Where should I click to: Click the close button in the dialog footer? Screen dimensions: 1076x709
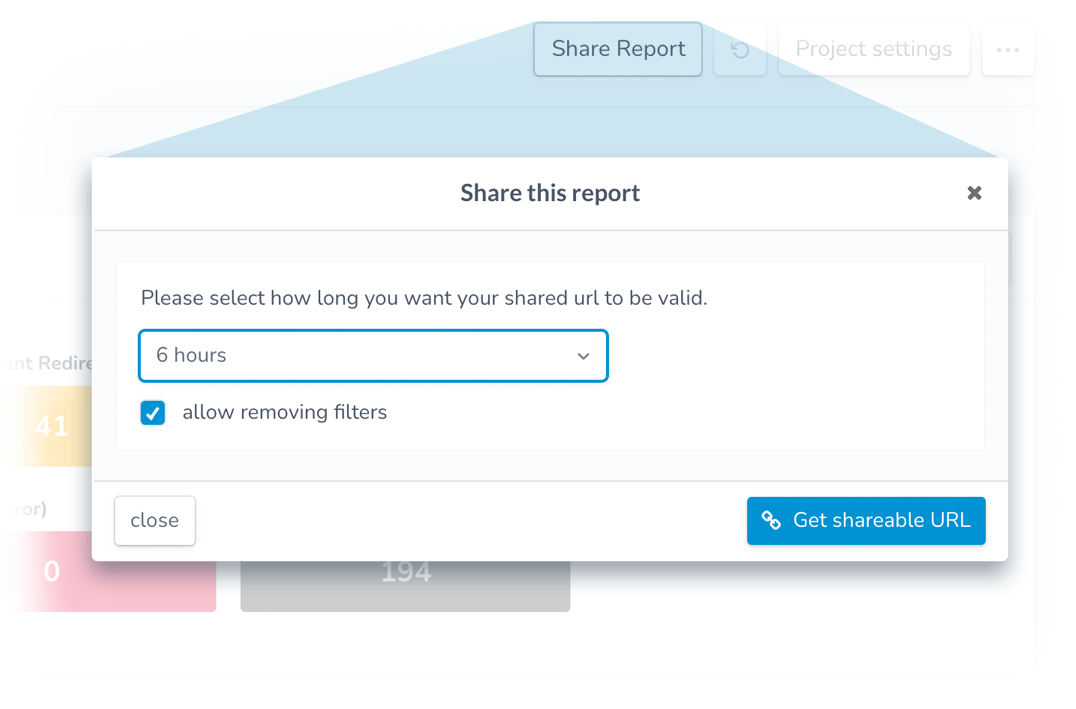click(155, 520)
